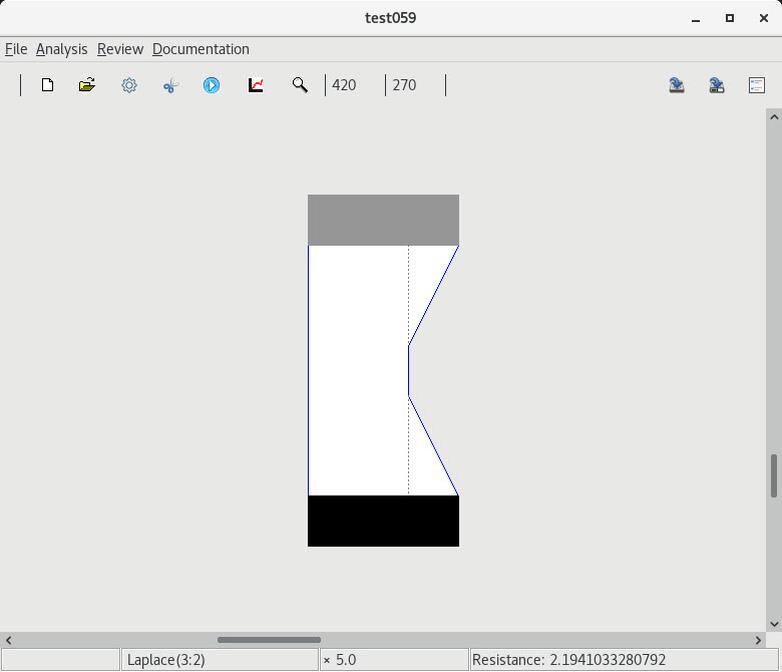
Task: Click the second export icon on the right
Action: tap(717, 85)
